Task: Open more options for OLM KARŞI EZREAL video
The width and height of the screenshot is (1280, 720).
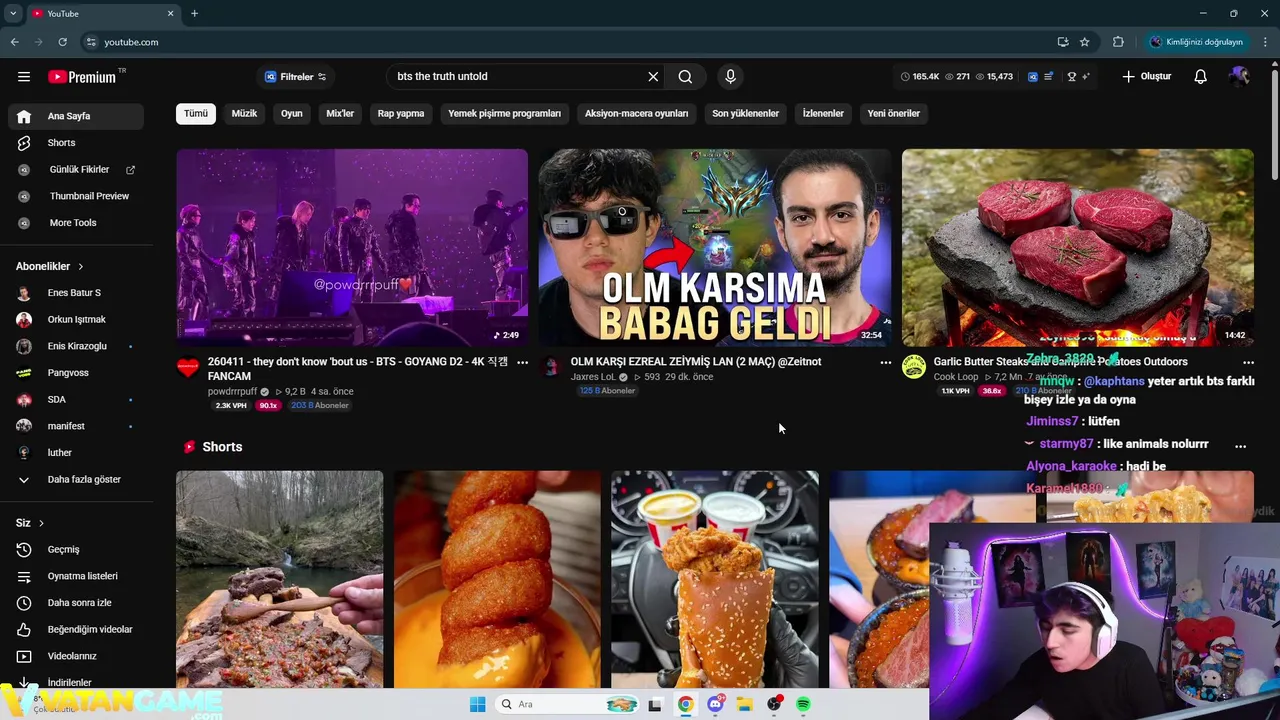Action: coord(885,362)
